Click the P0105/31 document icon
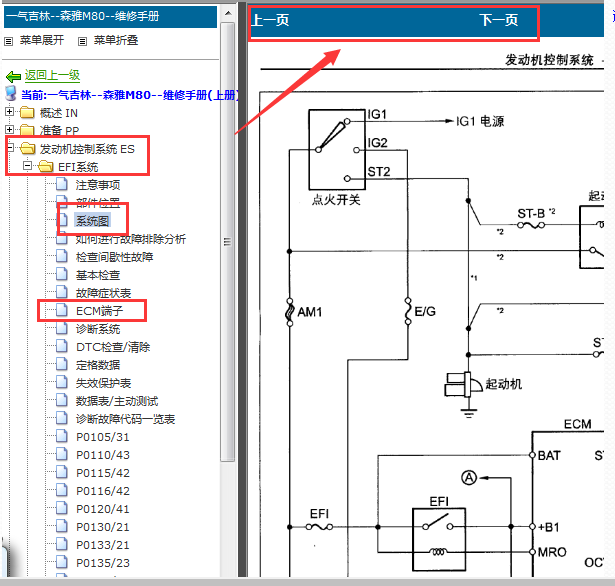This screenshot has height=586, width=615. (62, 436)
